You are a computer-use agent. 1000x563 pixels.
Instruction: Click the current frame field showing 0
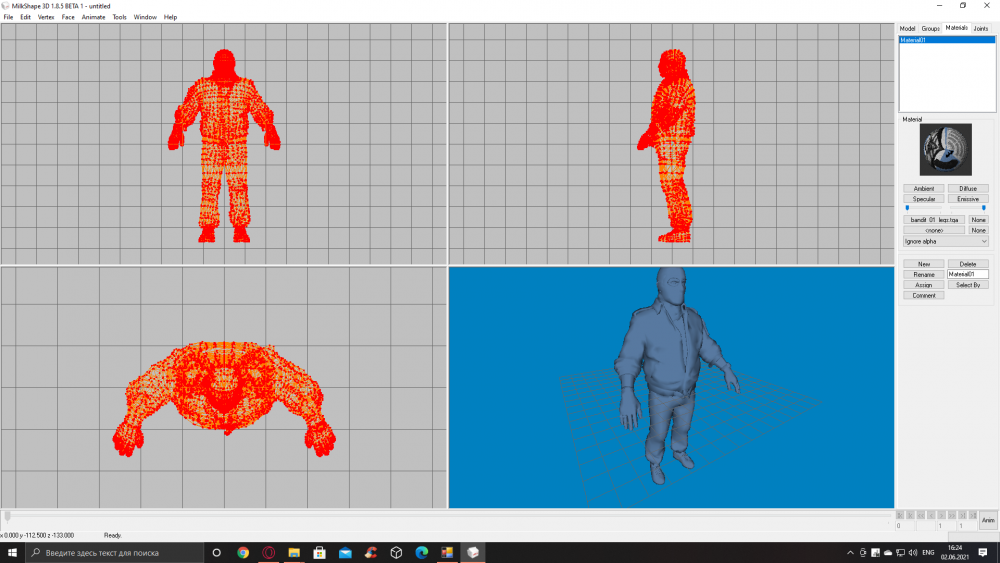click(x=905, y=526)
